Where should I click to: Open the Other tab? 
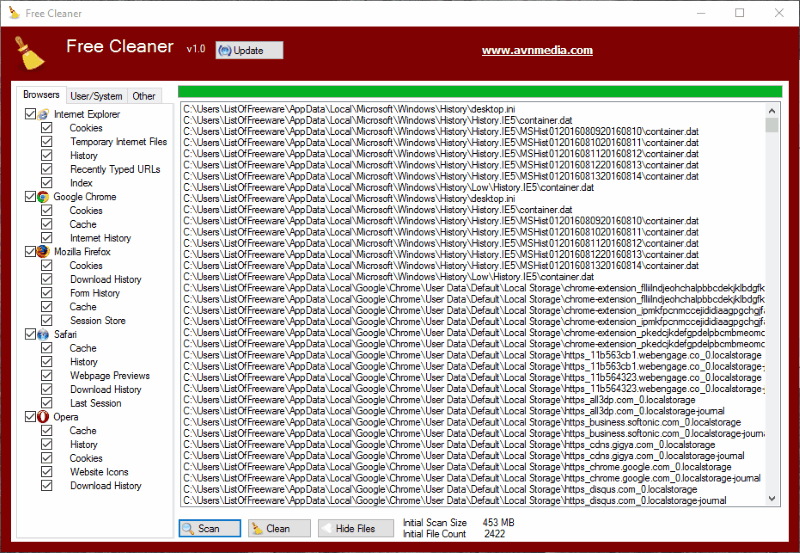point(144,96)
